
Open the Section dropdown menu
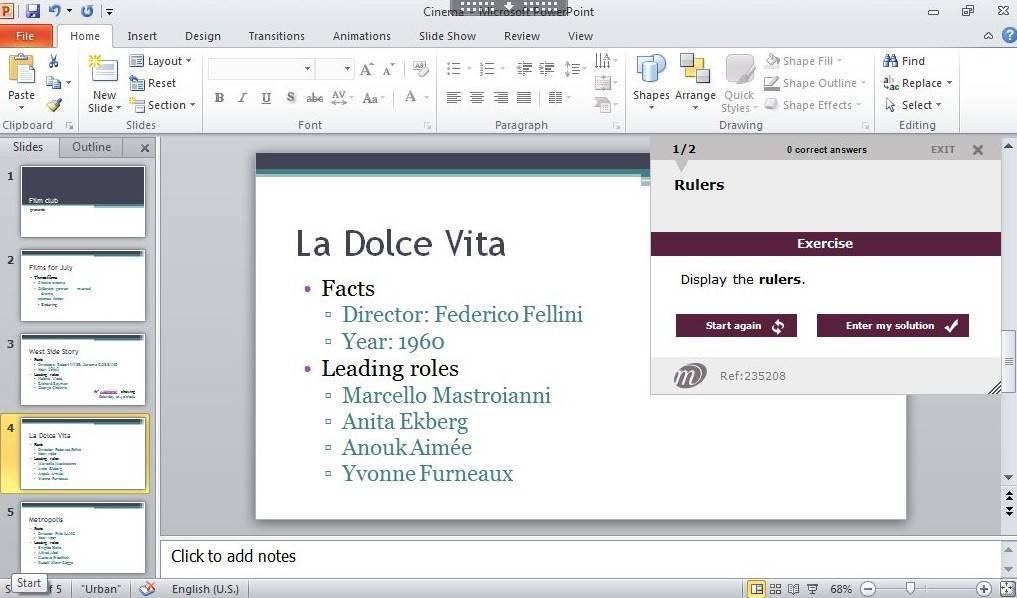[163, 105]
